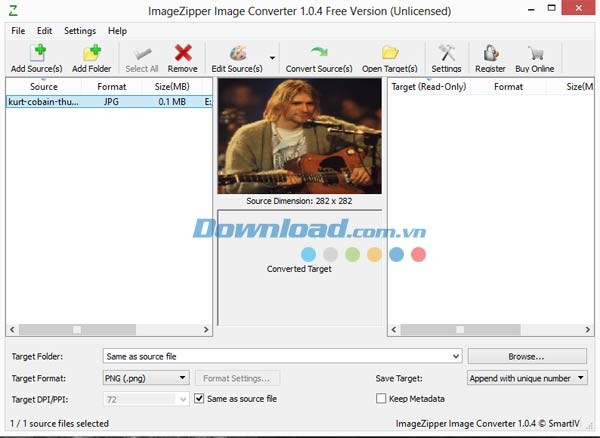Click the source image preview thumbnail

[300, 136]
